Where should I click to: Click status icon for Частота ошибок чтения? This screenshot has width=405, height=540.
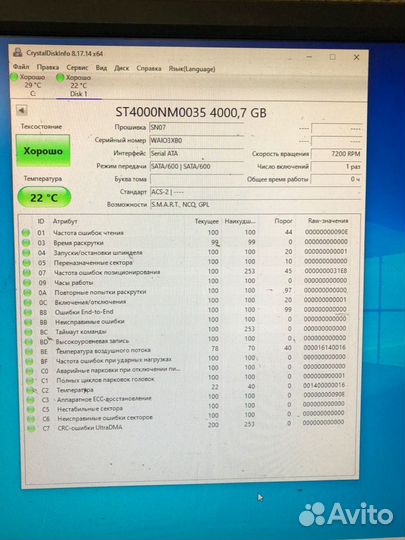pyautogui.click(x=26, y=233)
